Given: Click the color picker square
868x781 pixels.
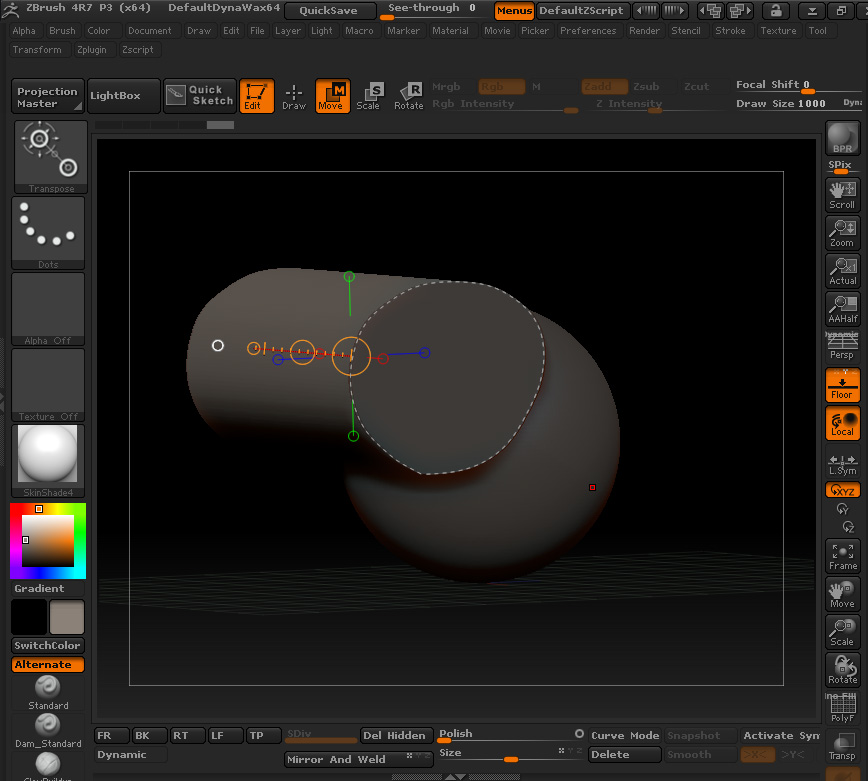Looking at the screenshot, I should tap(48, 541).
